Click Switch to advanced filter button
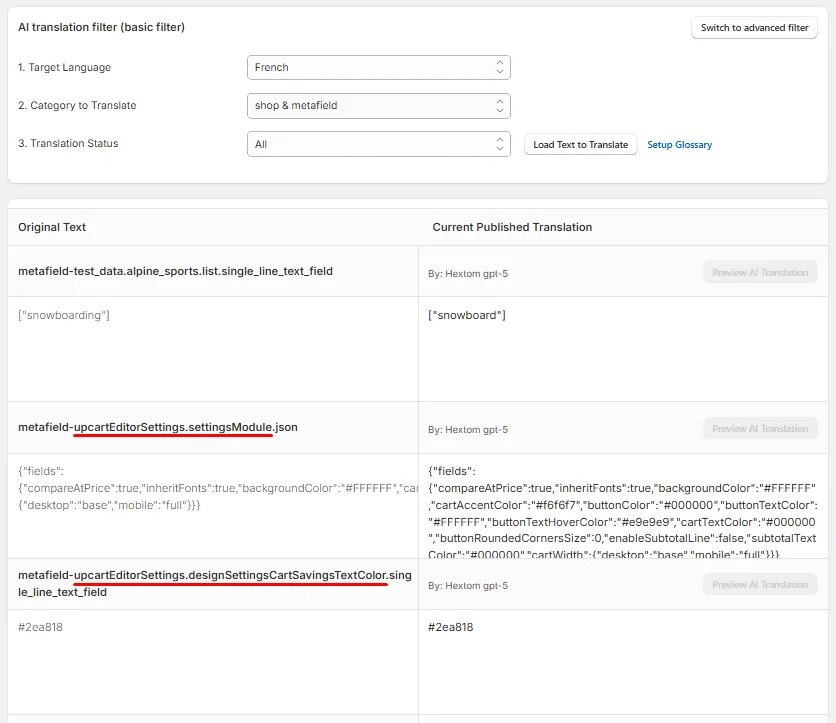The width and height of the screenshot is (836, 723). pos(754,28)
